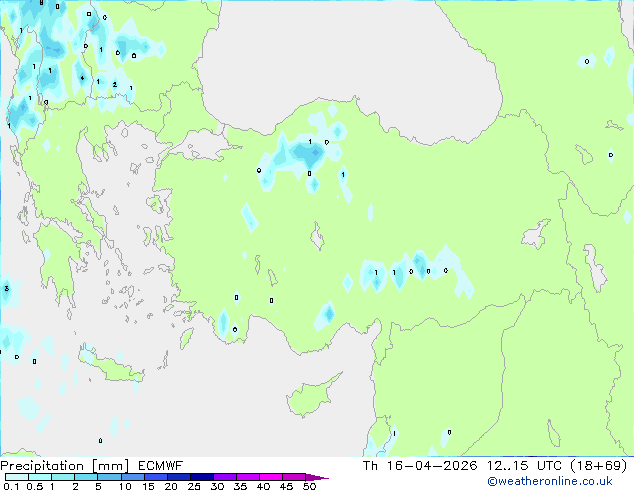Click the 'Th 16-04-2026' date text
Viewport: 634px width, 490px height.
click(x=420, y=466)
